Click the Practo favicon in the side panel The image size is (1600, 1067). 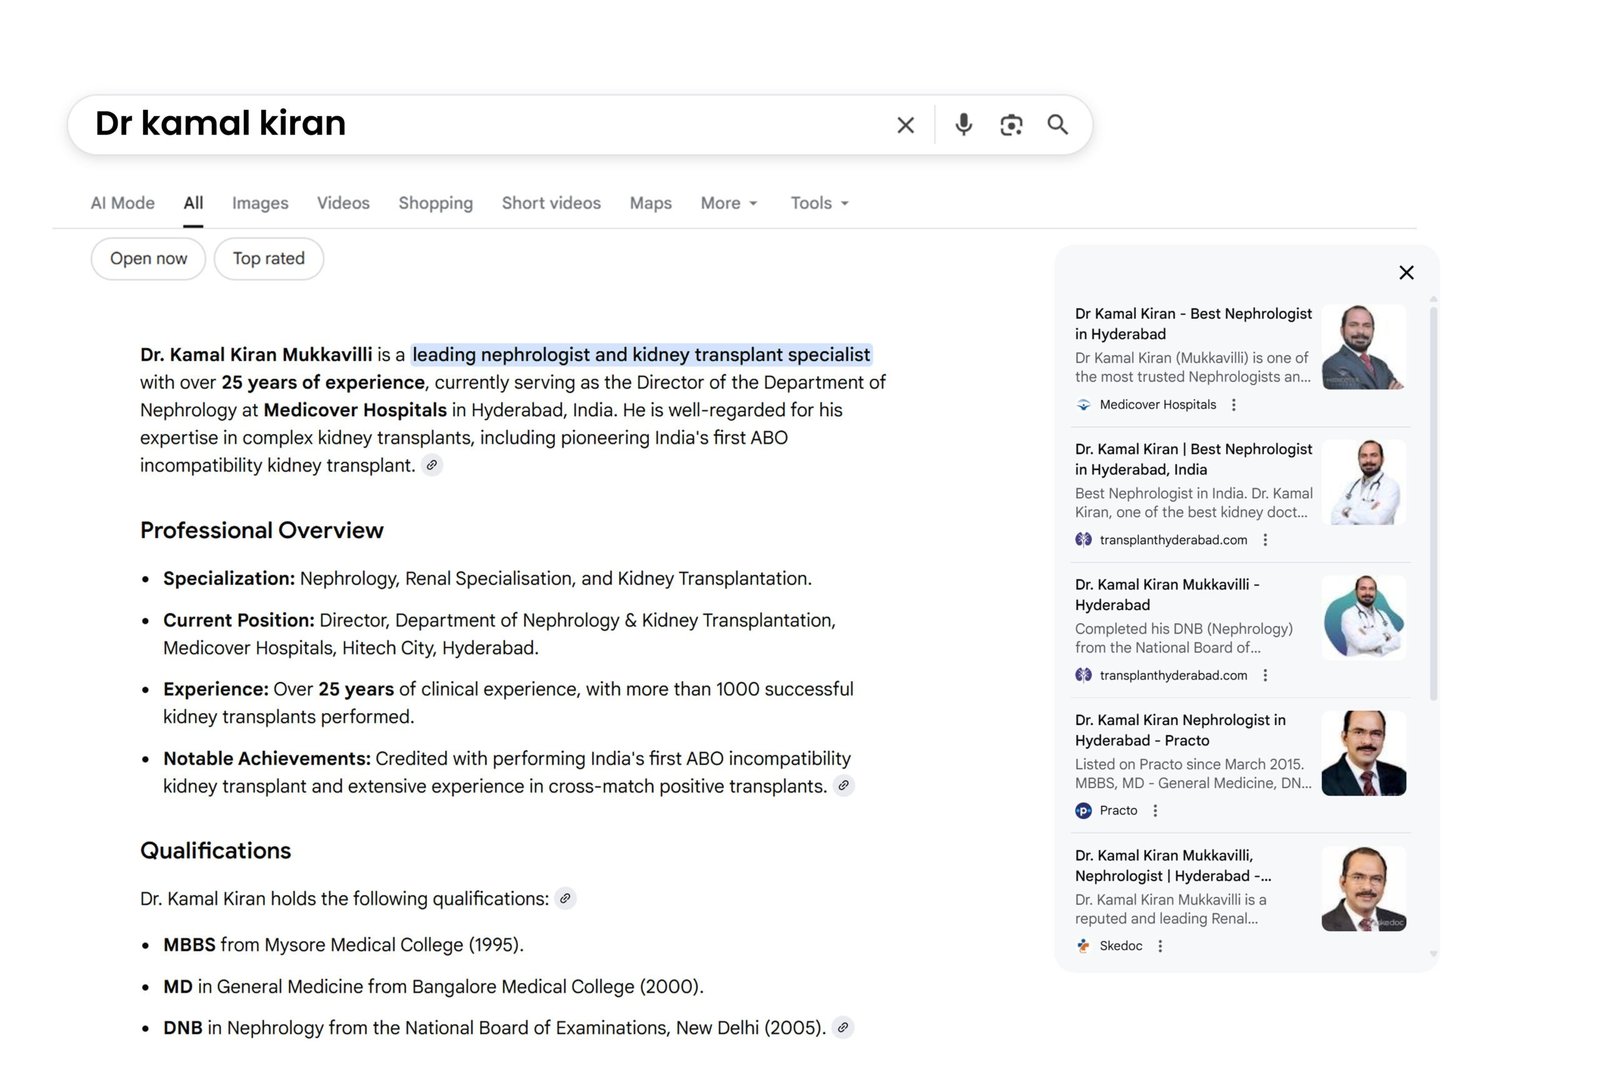tap(1083, 810)
